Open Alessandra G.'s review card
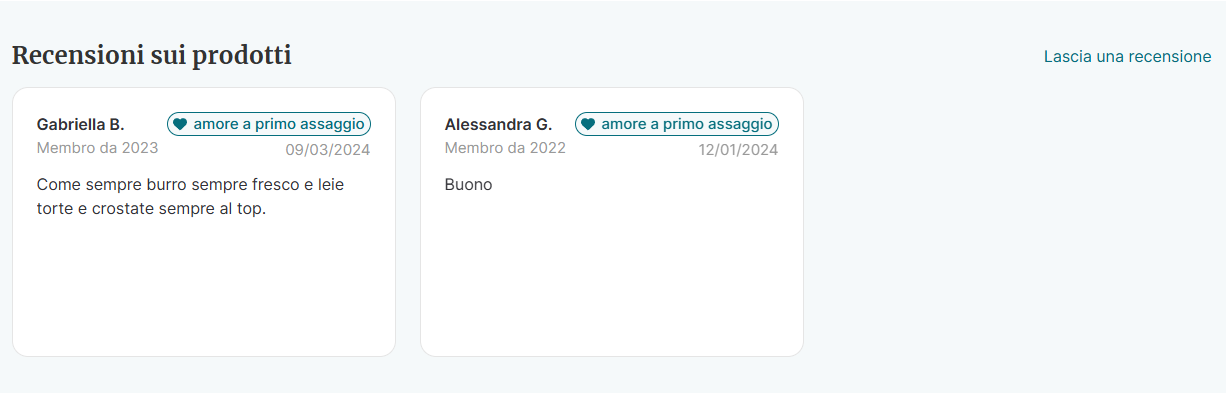This screenshot has height=393, width=1226. pos(612,222)
